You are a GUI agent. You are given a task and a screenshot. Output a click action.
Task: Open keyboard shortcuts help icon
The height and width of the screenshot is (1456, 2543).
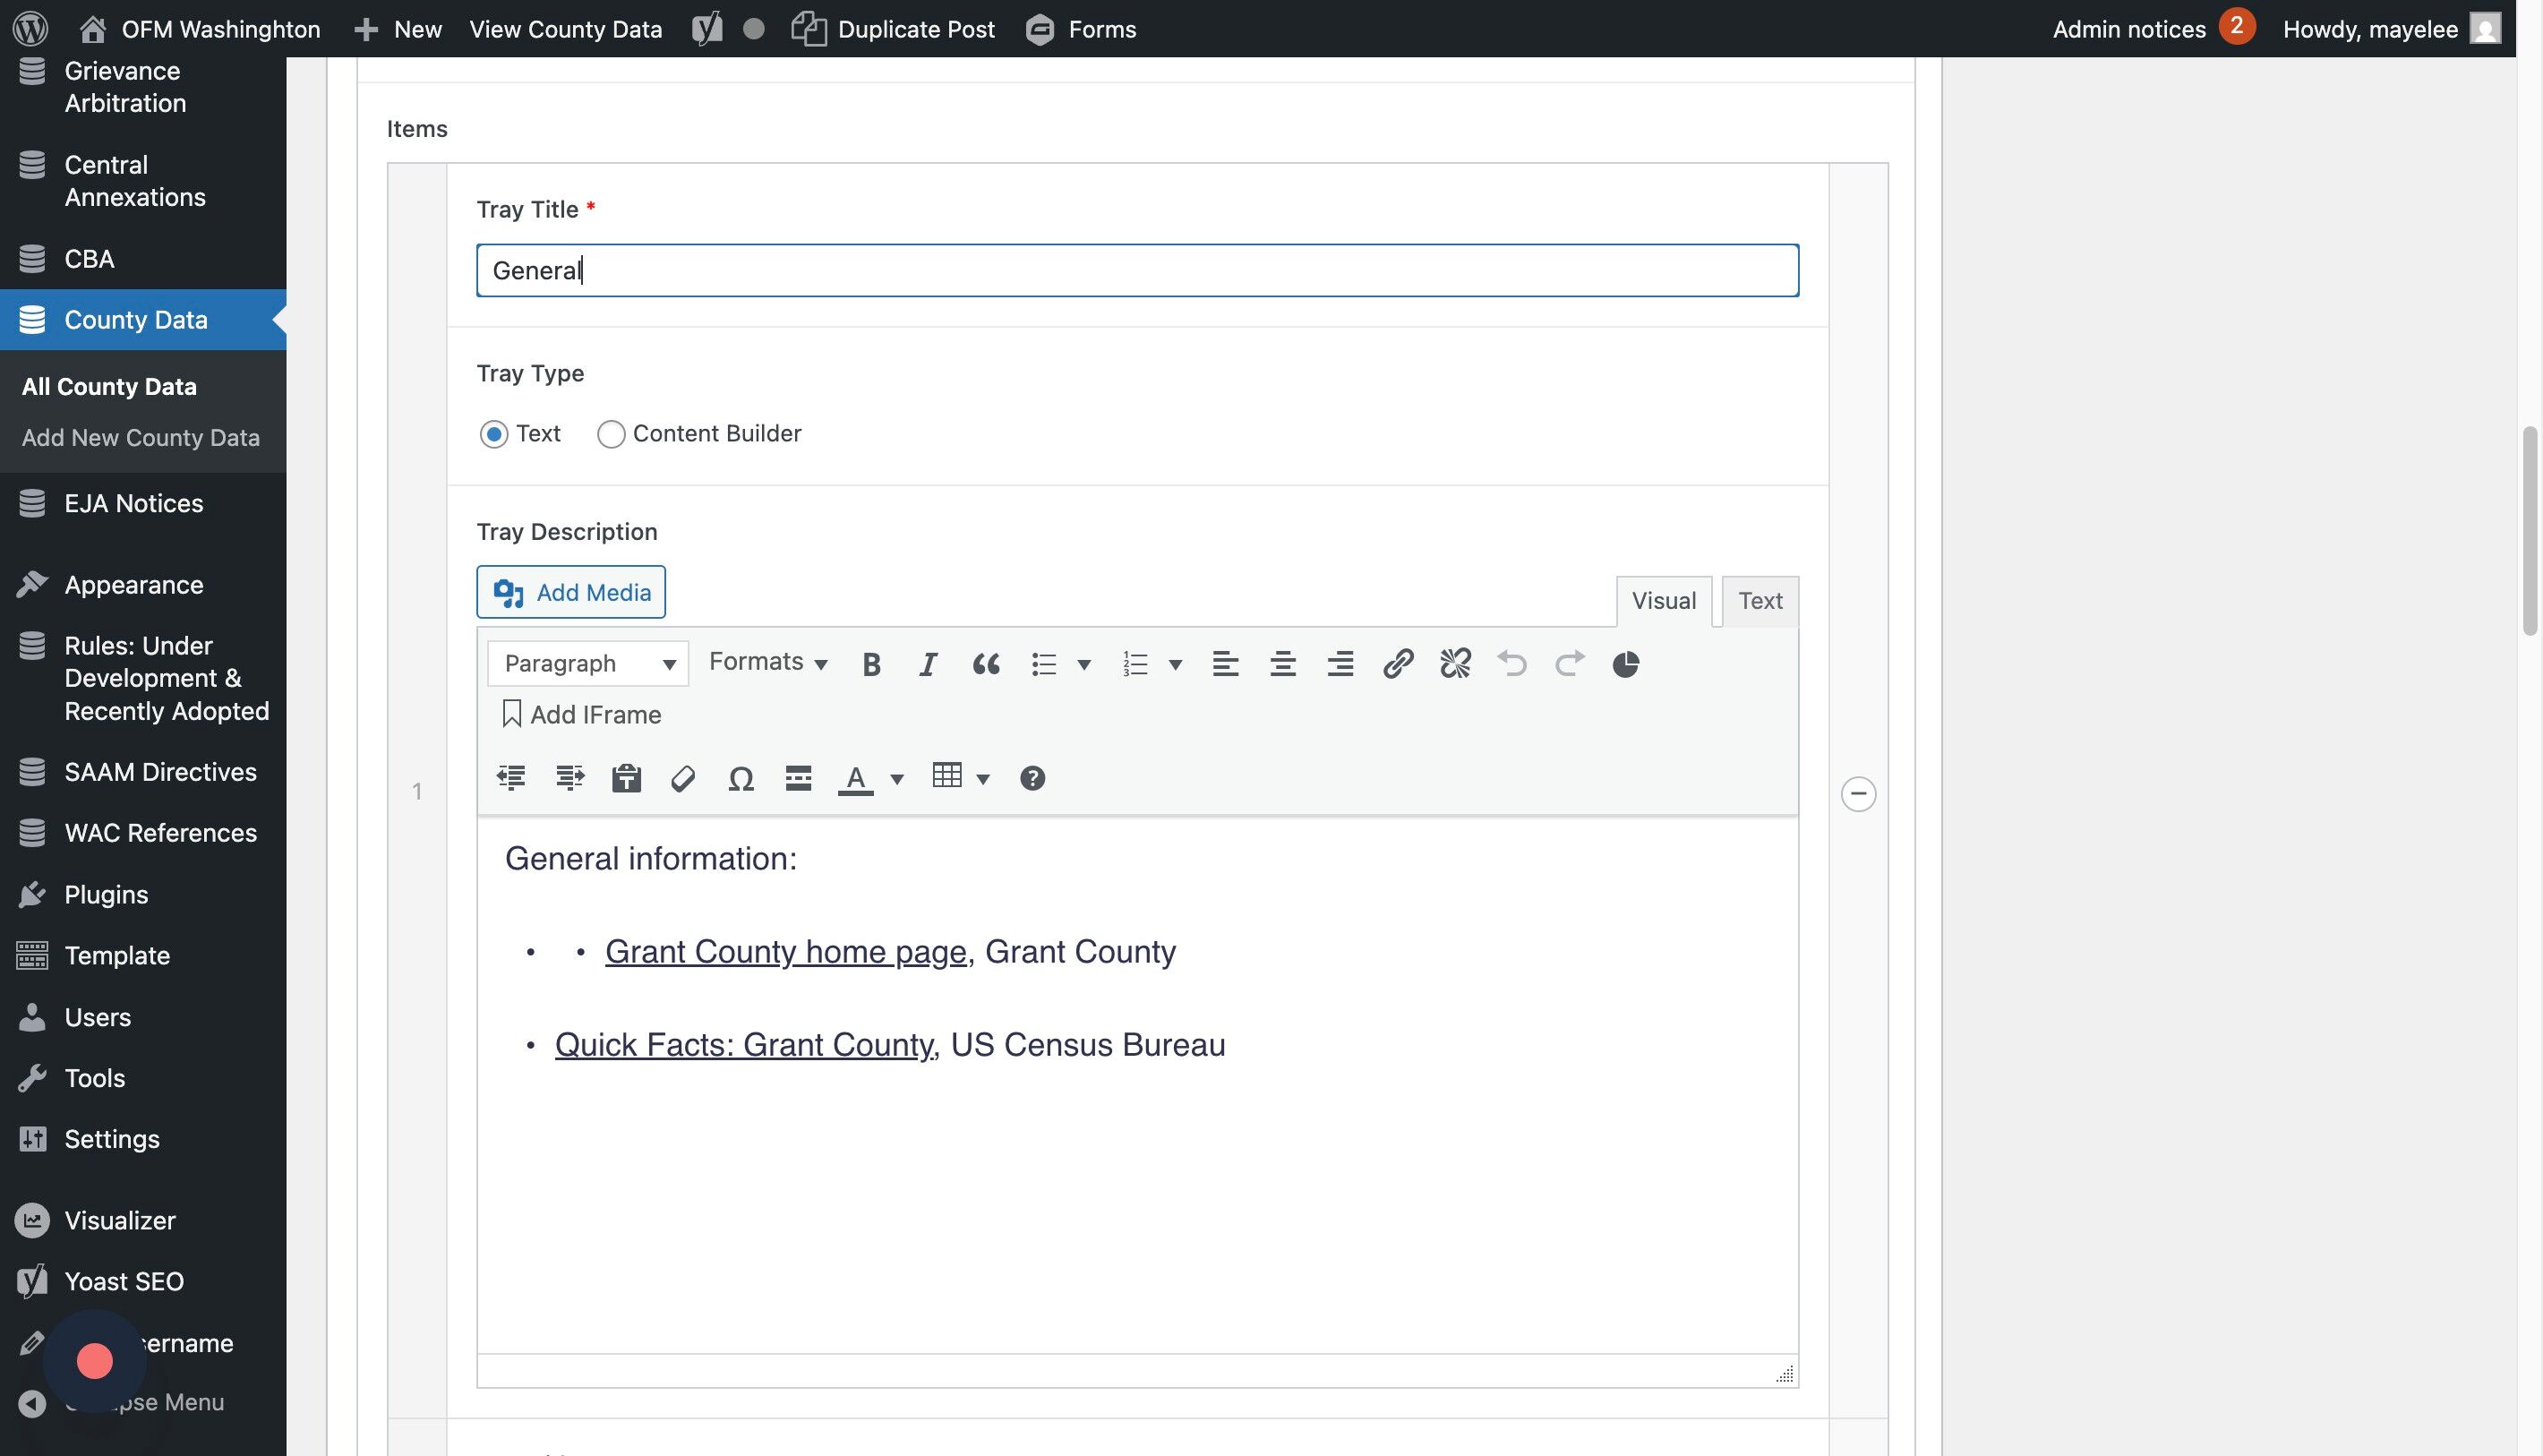coord(1032,778)
